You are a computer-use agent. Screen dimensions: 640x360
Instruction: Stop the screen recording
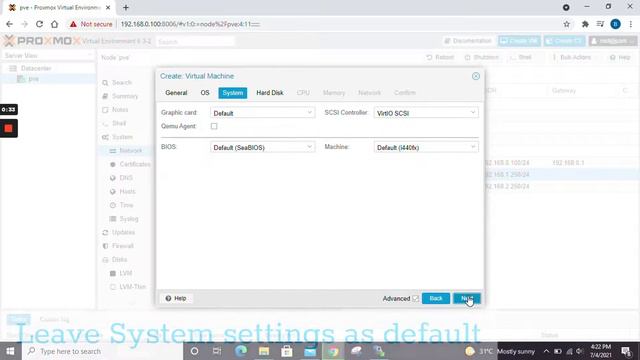pos(8,129)
